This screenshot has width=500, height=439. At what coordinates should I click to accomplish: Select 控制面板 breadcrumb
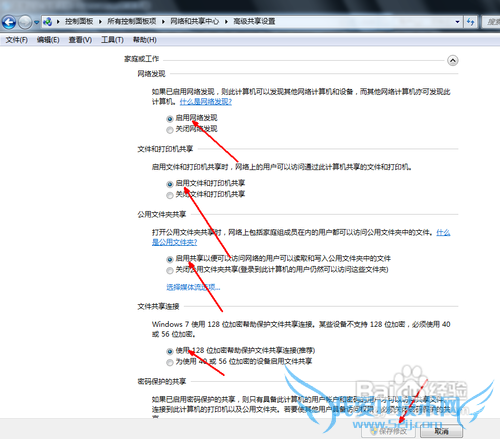tap(79, 21)
